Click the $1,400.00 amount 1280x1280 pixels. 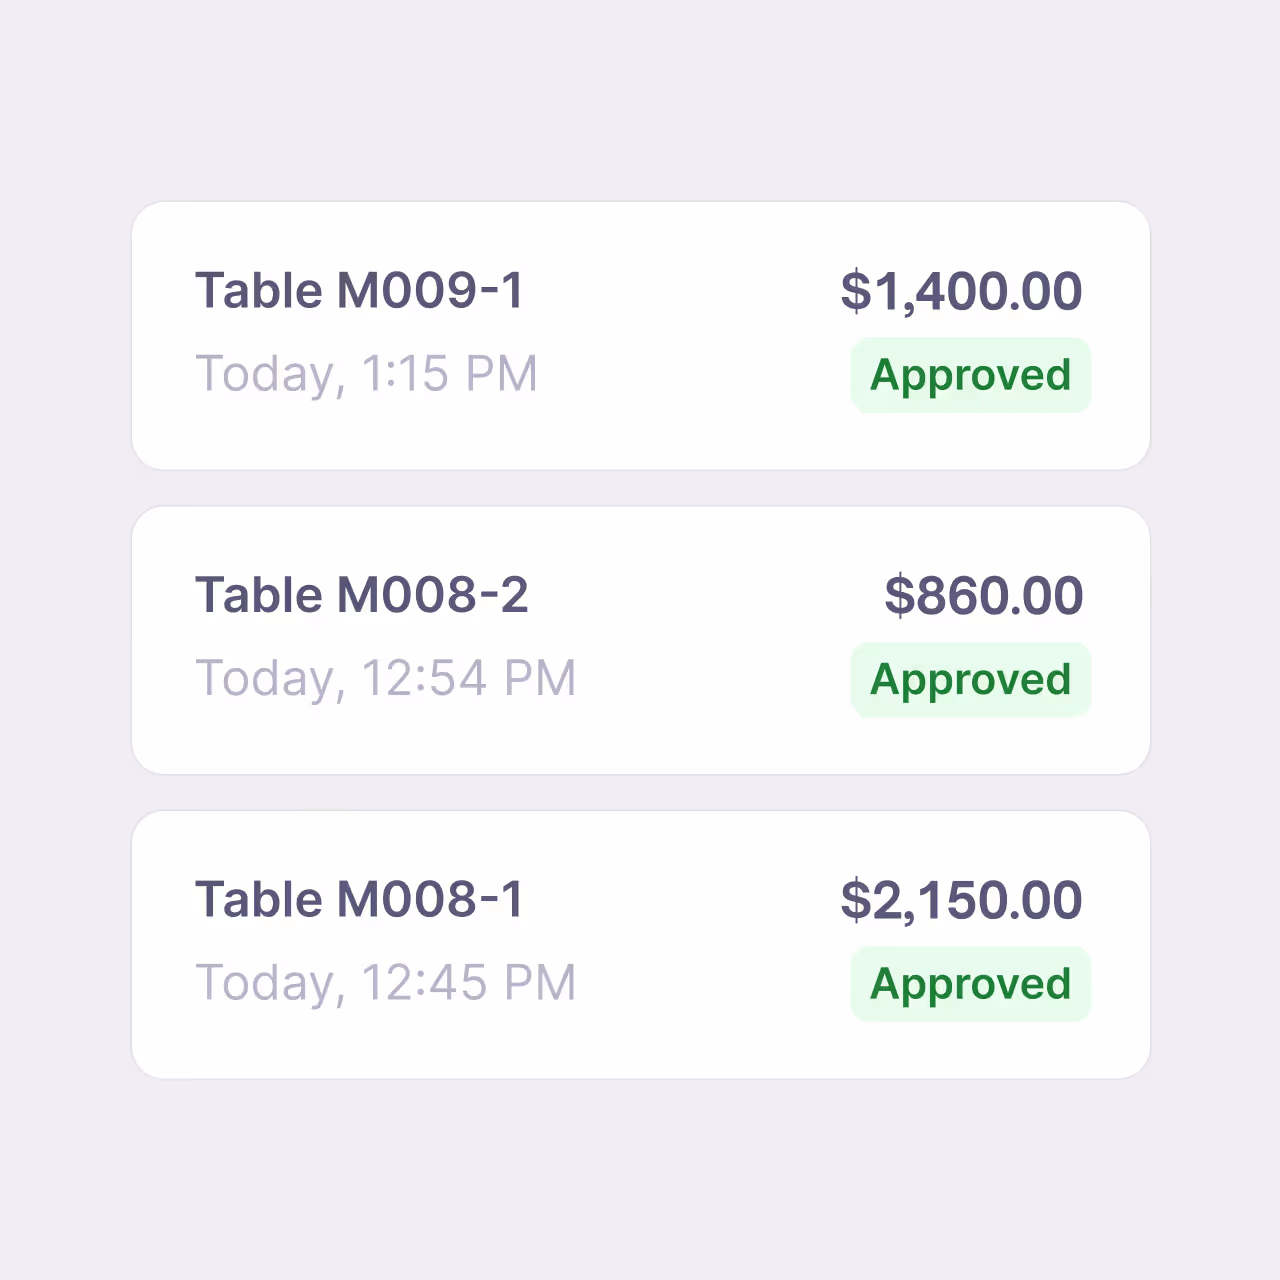tap(961, 291)
